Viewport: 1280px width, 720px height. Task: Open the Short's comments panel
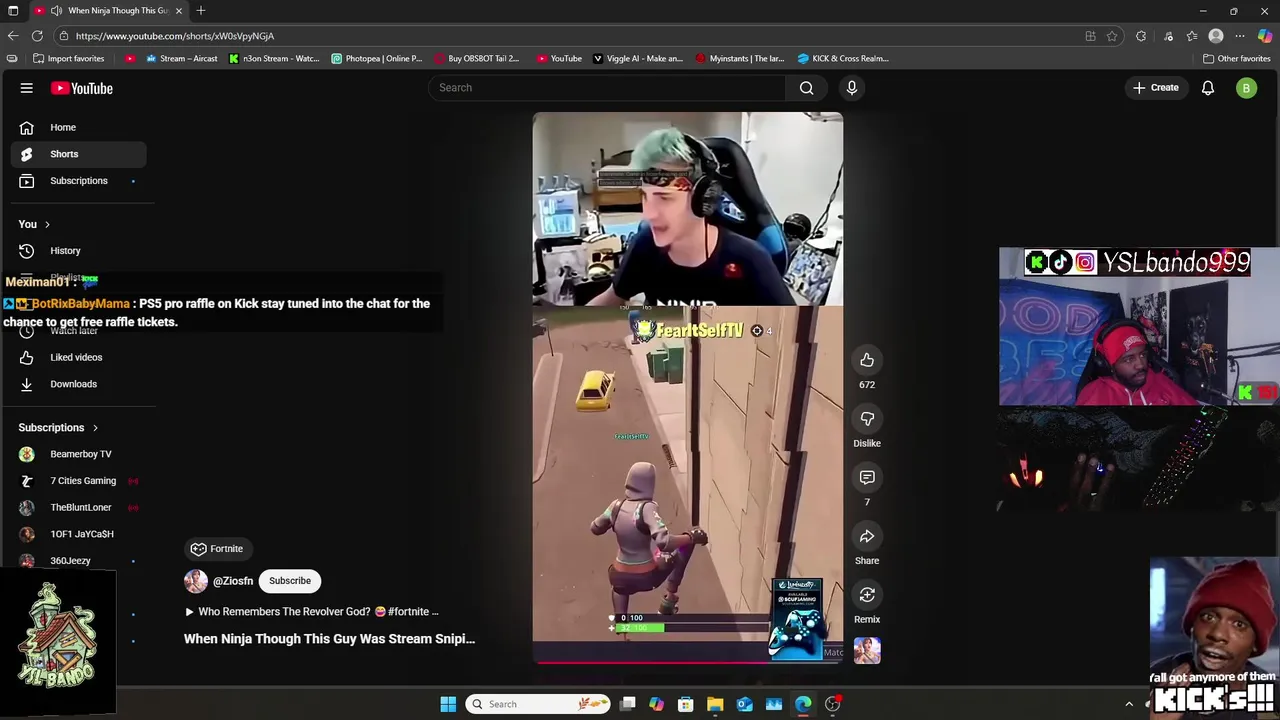pyautogui.click(x=867, y=478)
